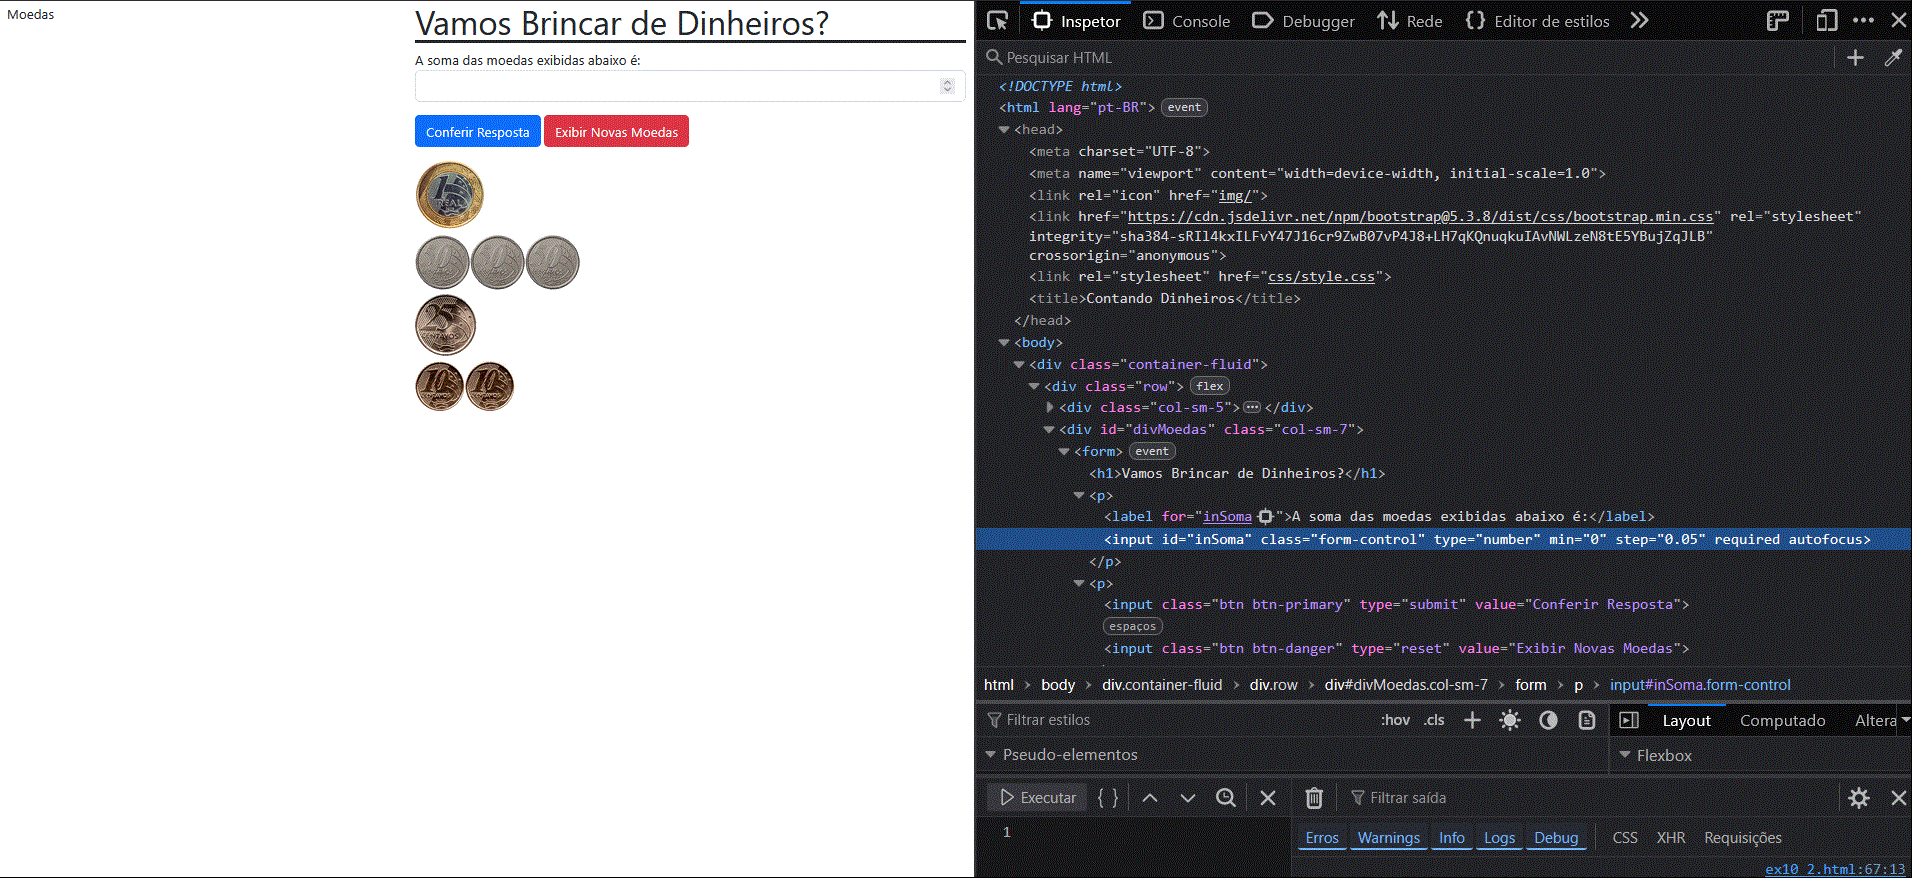Toggle dark color scheme simulation icon
This screenshot has height=878, width=1912.
pos(1548,720)
